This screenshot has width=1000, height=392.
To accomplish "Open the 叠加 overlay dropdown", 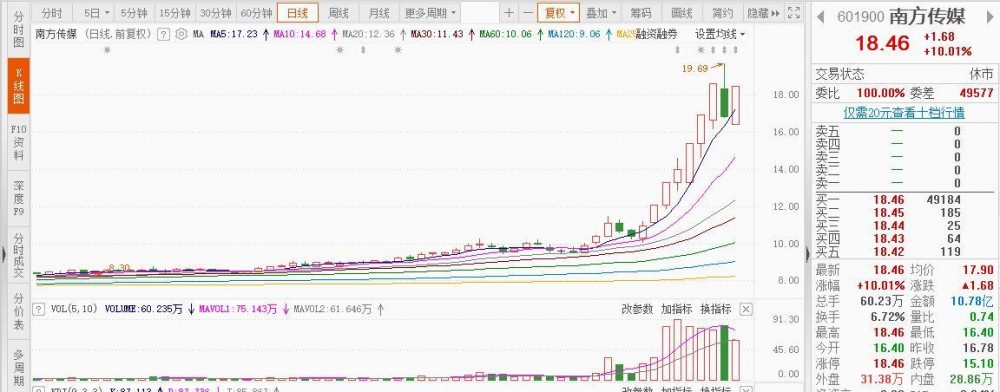I will (x=601, y=13).
